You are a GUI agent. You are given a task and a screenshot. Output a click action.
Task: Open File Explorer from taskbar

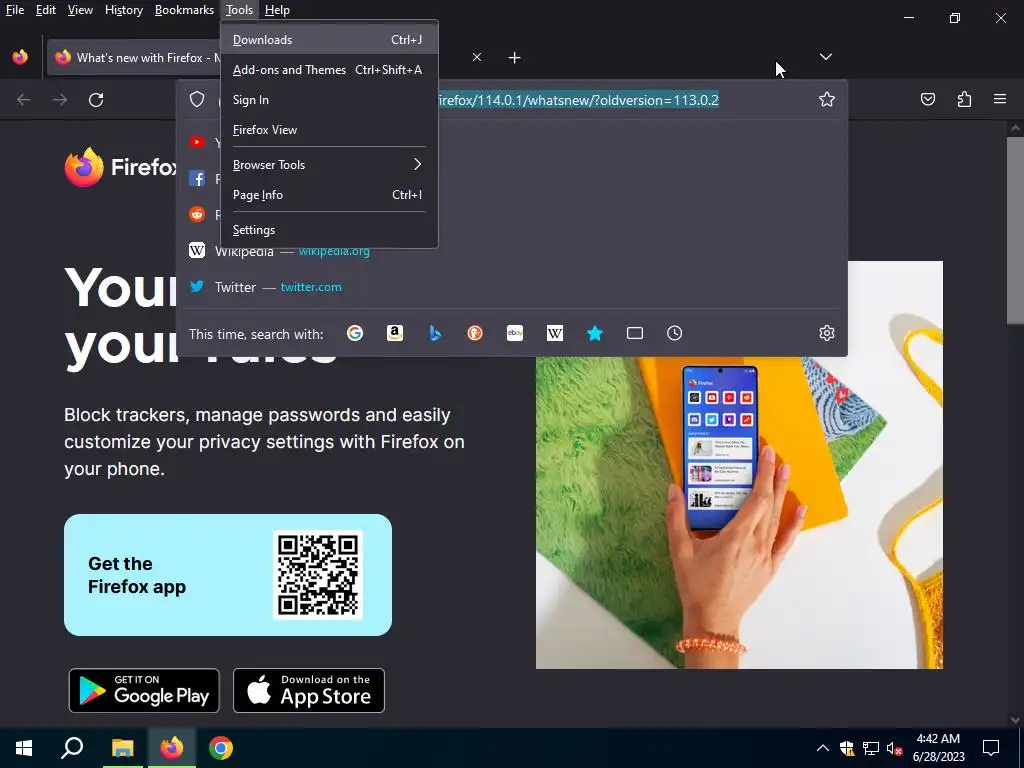[122, 748]
